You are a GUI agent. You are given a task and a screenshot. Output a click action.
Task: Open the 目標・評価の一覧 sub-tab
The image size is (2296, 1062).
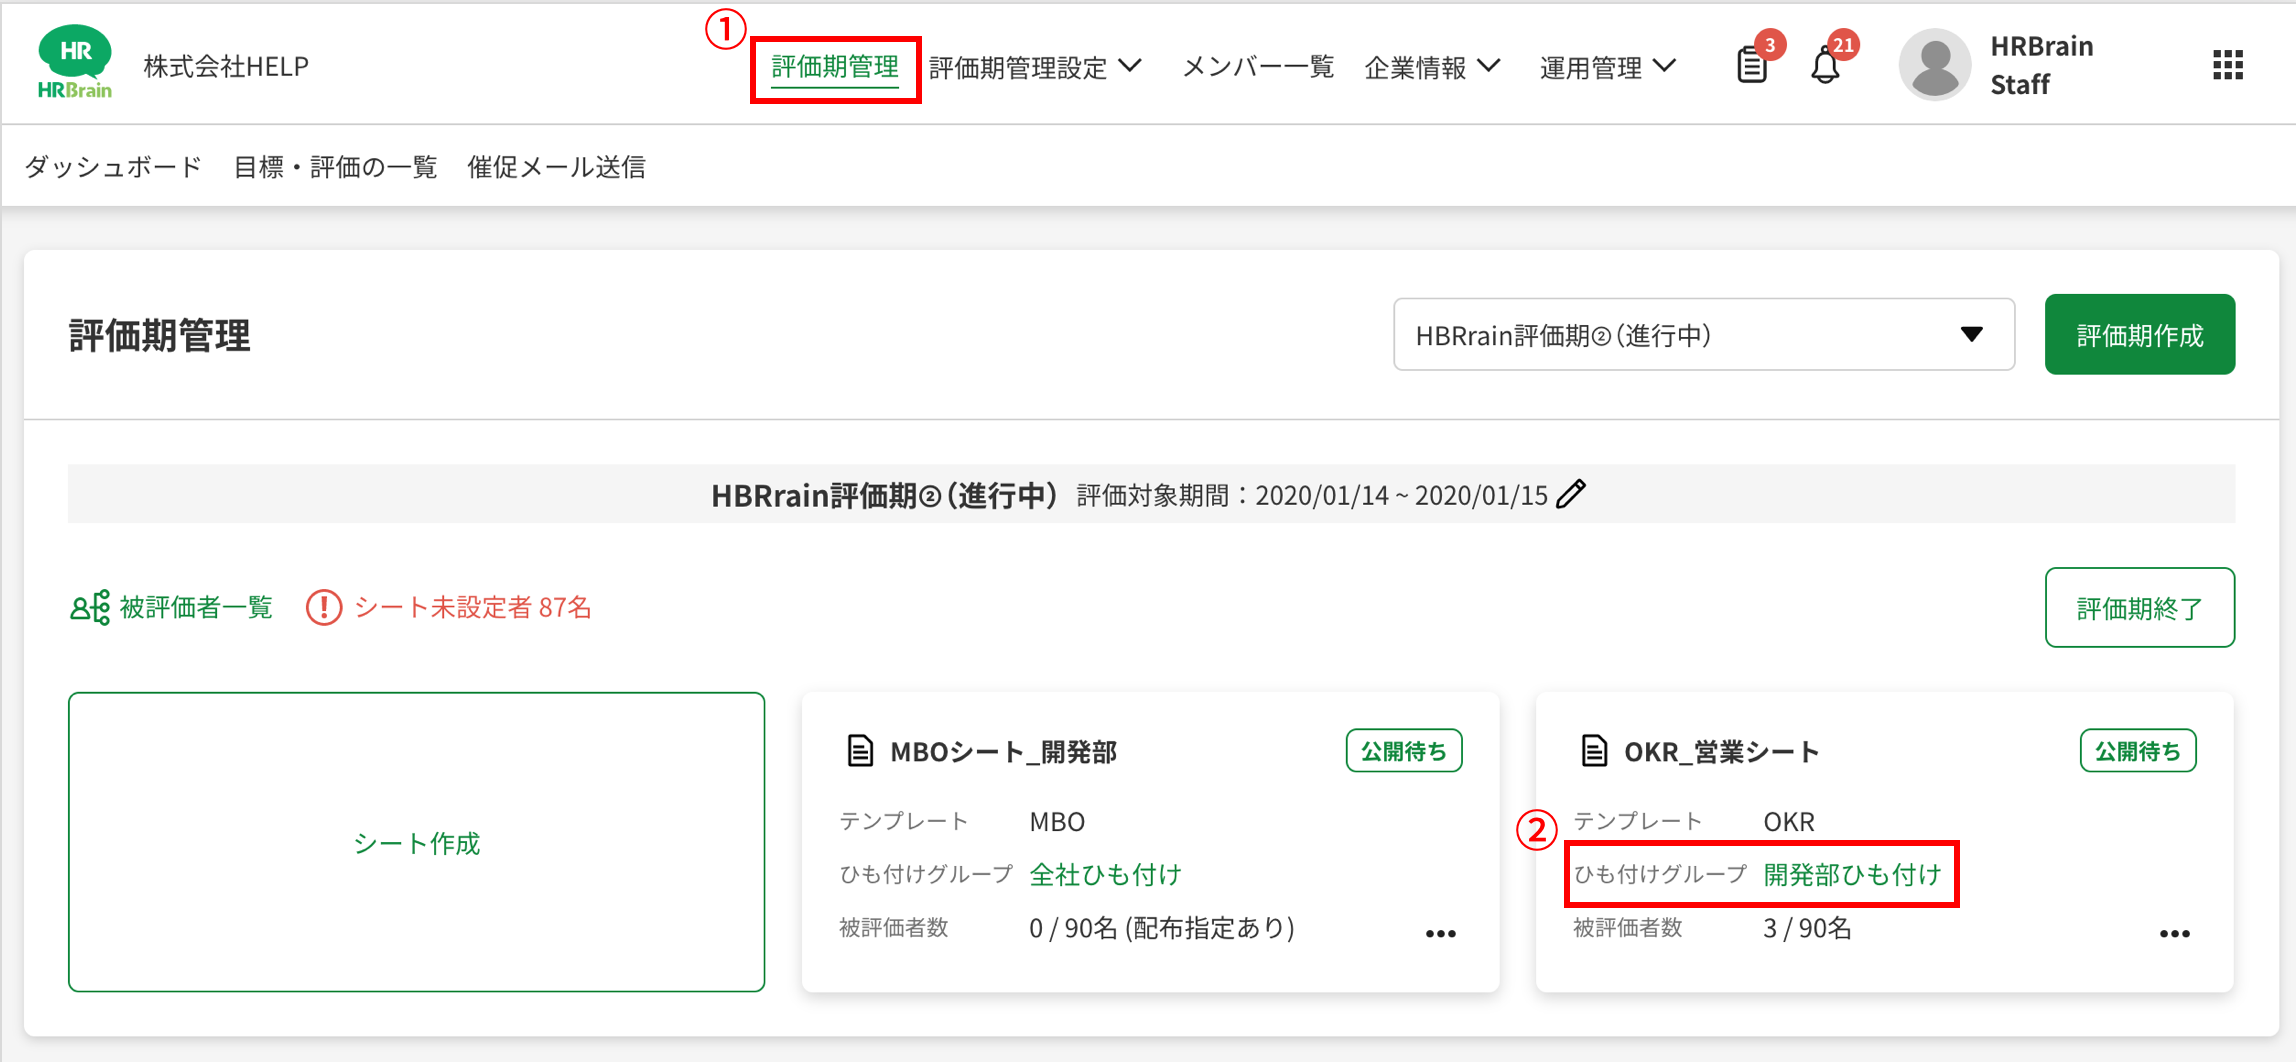point(335,166)
